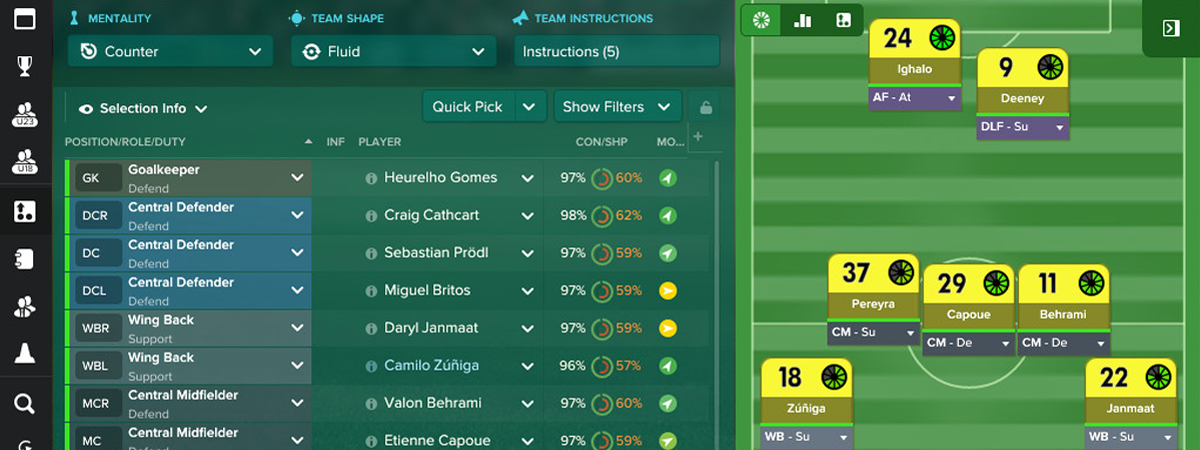Viewport: 1200px width, 450px height.
Task: Open the Team Shape dropdown showing Fluid
Action: pos(394,52)
